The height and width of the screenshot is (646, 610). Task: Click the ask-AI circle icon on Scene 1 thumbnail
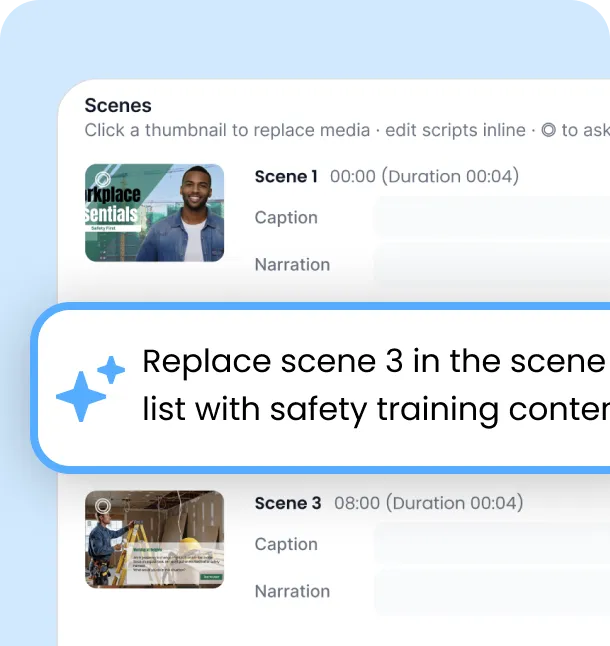coord(103,179)
